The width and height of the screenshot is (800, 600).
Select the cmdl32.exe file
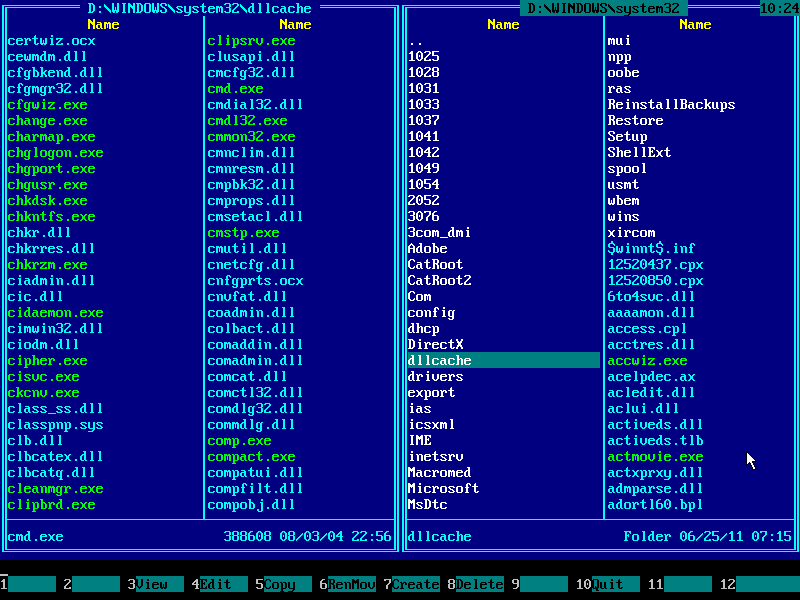(247, 120)
